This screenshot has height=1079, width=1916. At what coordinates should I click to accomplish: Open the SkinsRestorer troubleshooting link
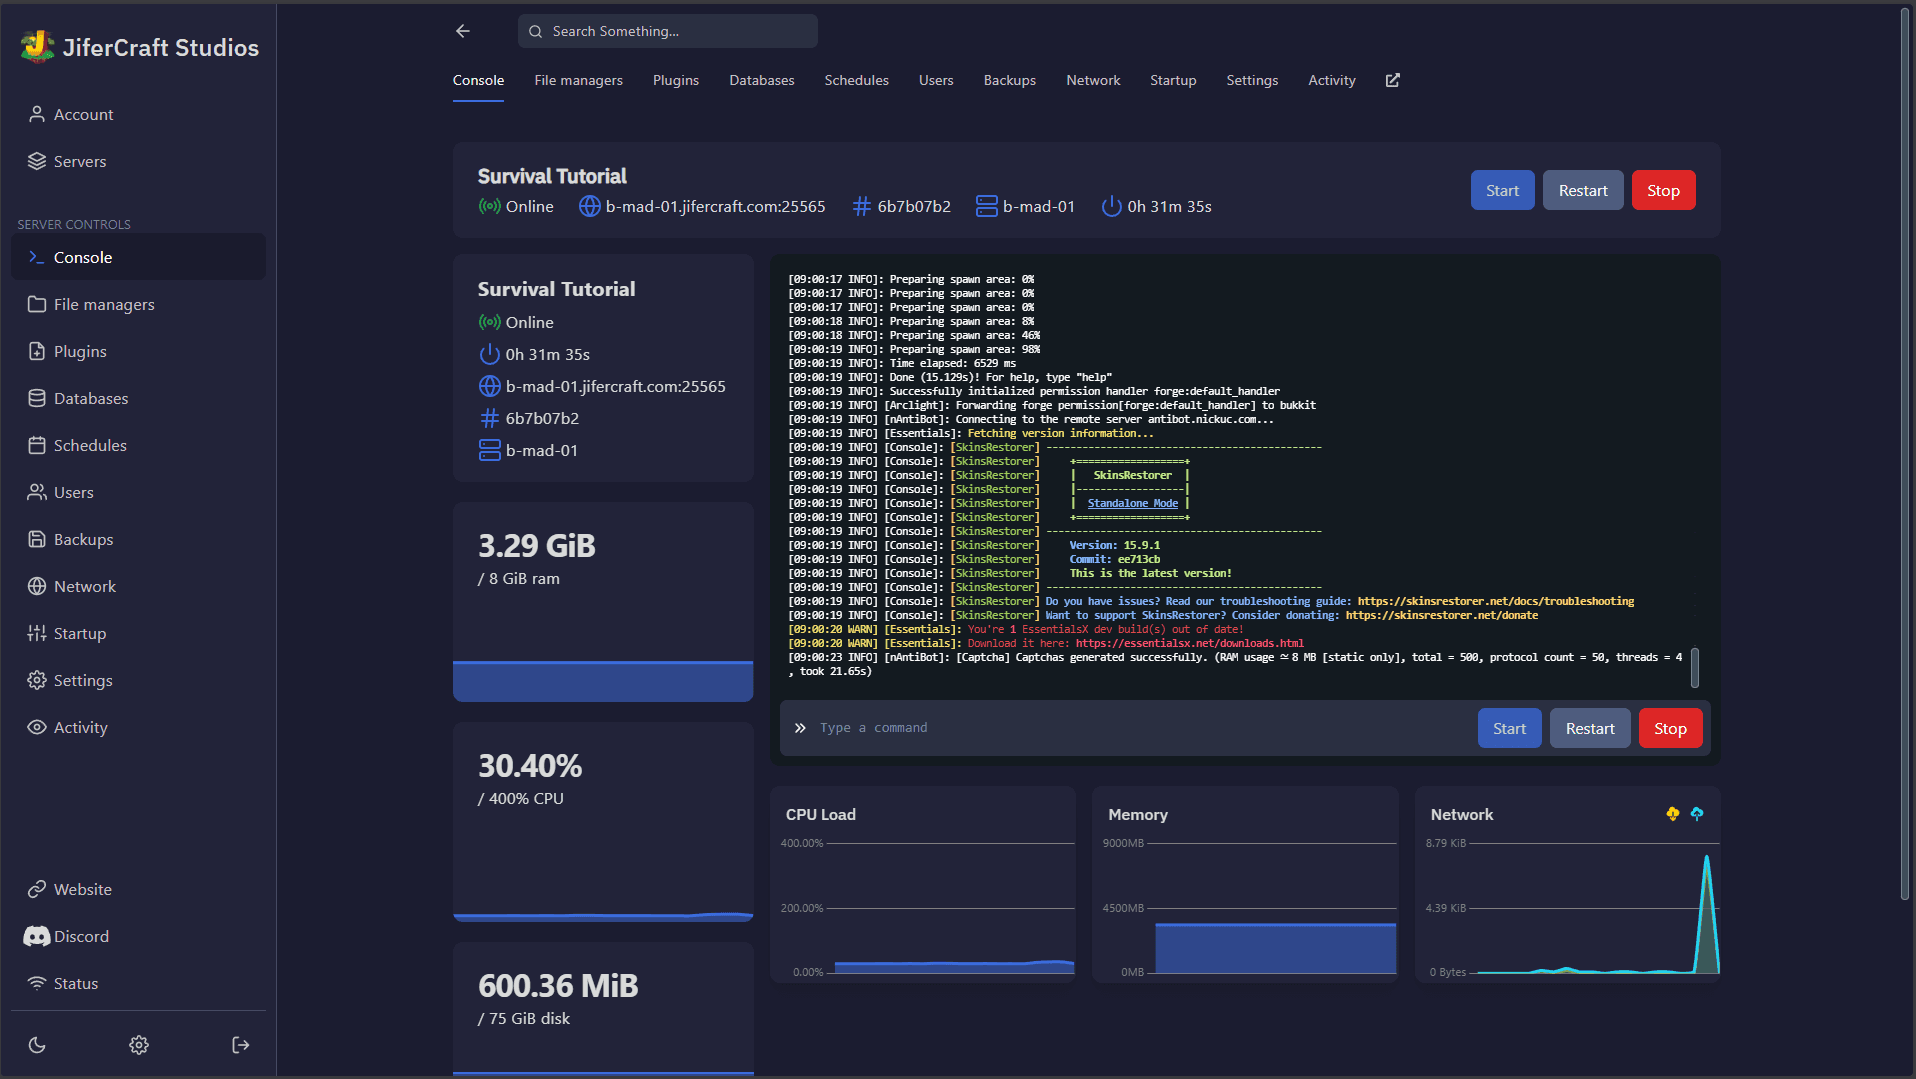click(1495, 601)
